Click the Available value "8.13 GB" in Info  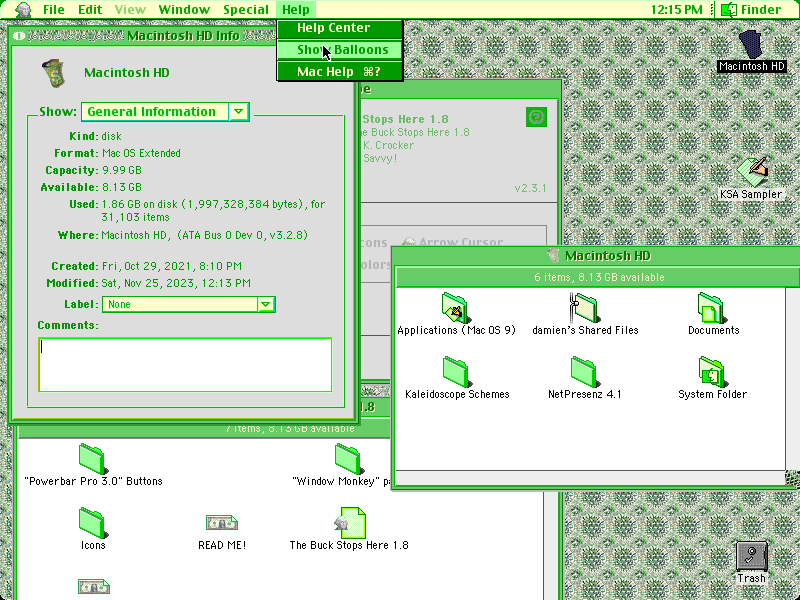[121, 187]
